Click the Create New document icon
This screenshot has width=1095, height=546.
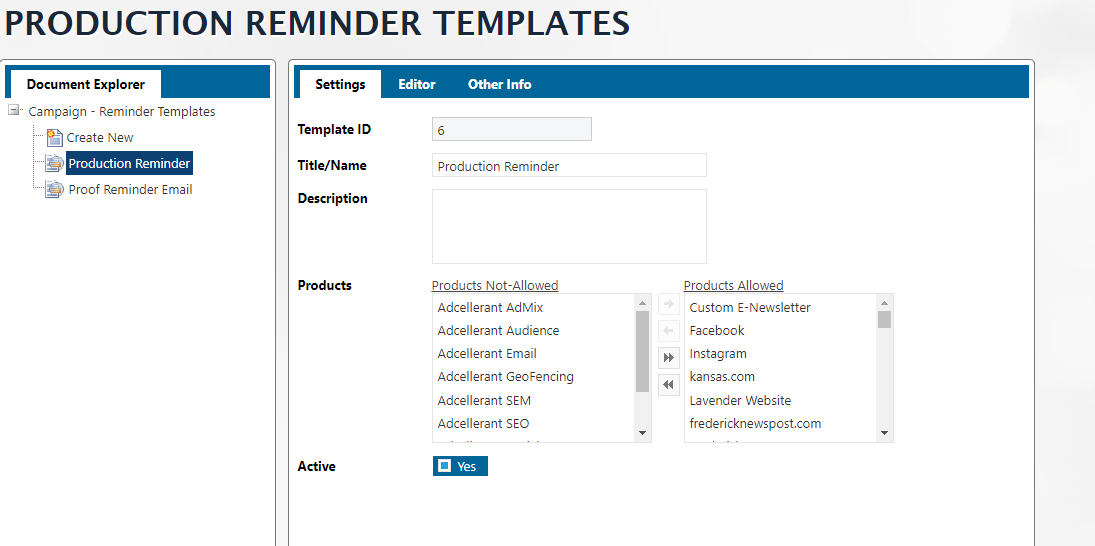[x=55, y=138]
